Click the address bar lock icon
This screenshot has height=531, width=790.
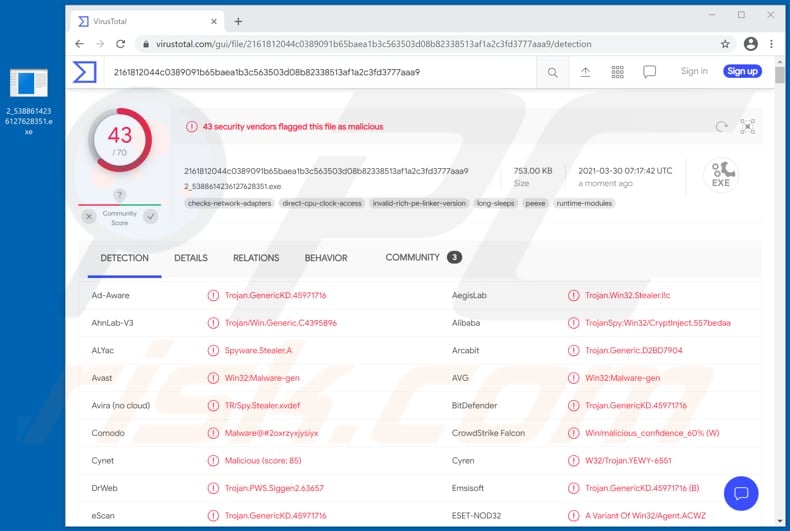click(146, 44)
